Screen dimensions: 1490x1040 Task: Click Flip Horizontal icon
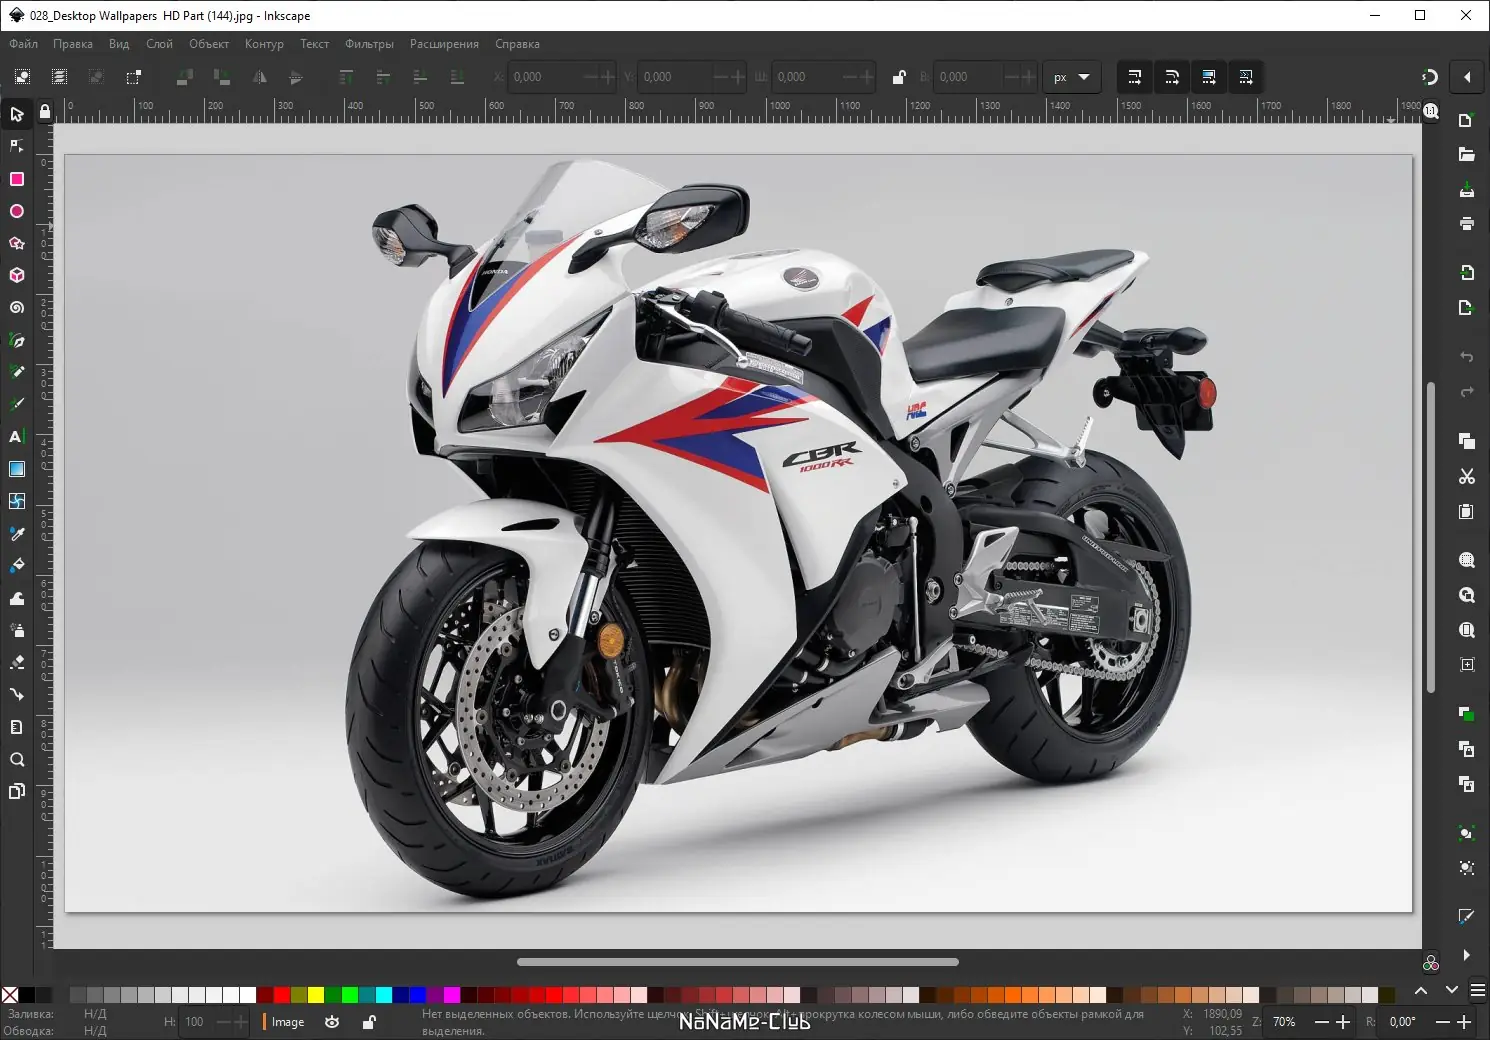(259, 77)
